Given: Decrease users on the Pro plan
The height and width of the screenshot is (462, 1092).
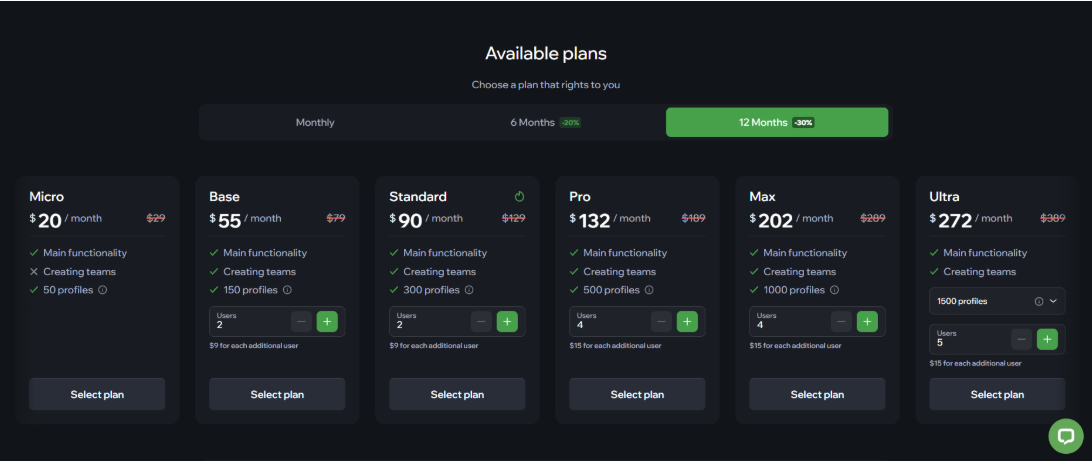Looking at the screenshot, I should (662, 321).
